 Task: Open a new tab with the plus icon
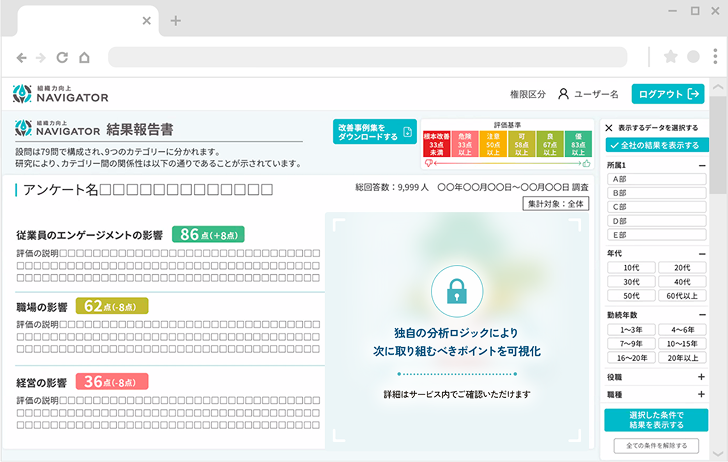click(176, 20)
